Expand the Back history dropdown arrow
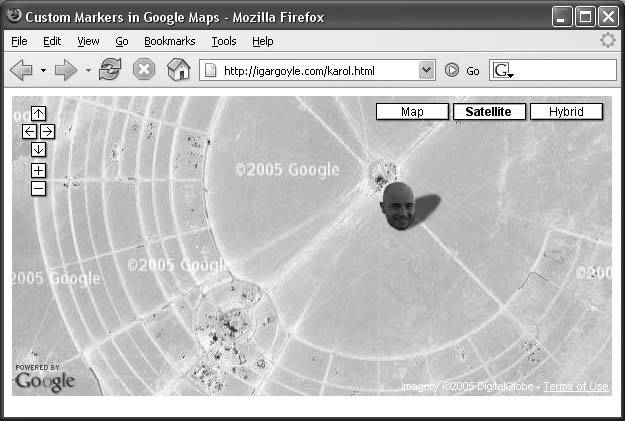Image resolution: width=625 pixels, height=421 pixels. (43, 71)
